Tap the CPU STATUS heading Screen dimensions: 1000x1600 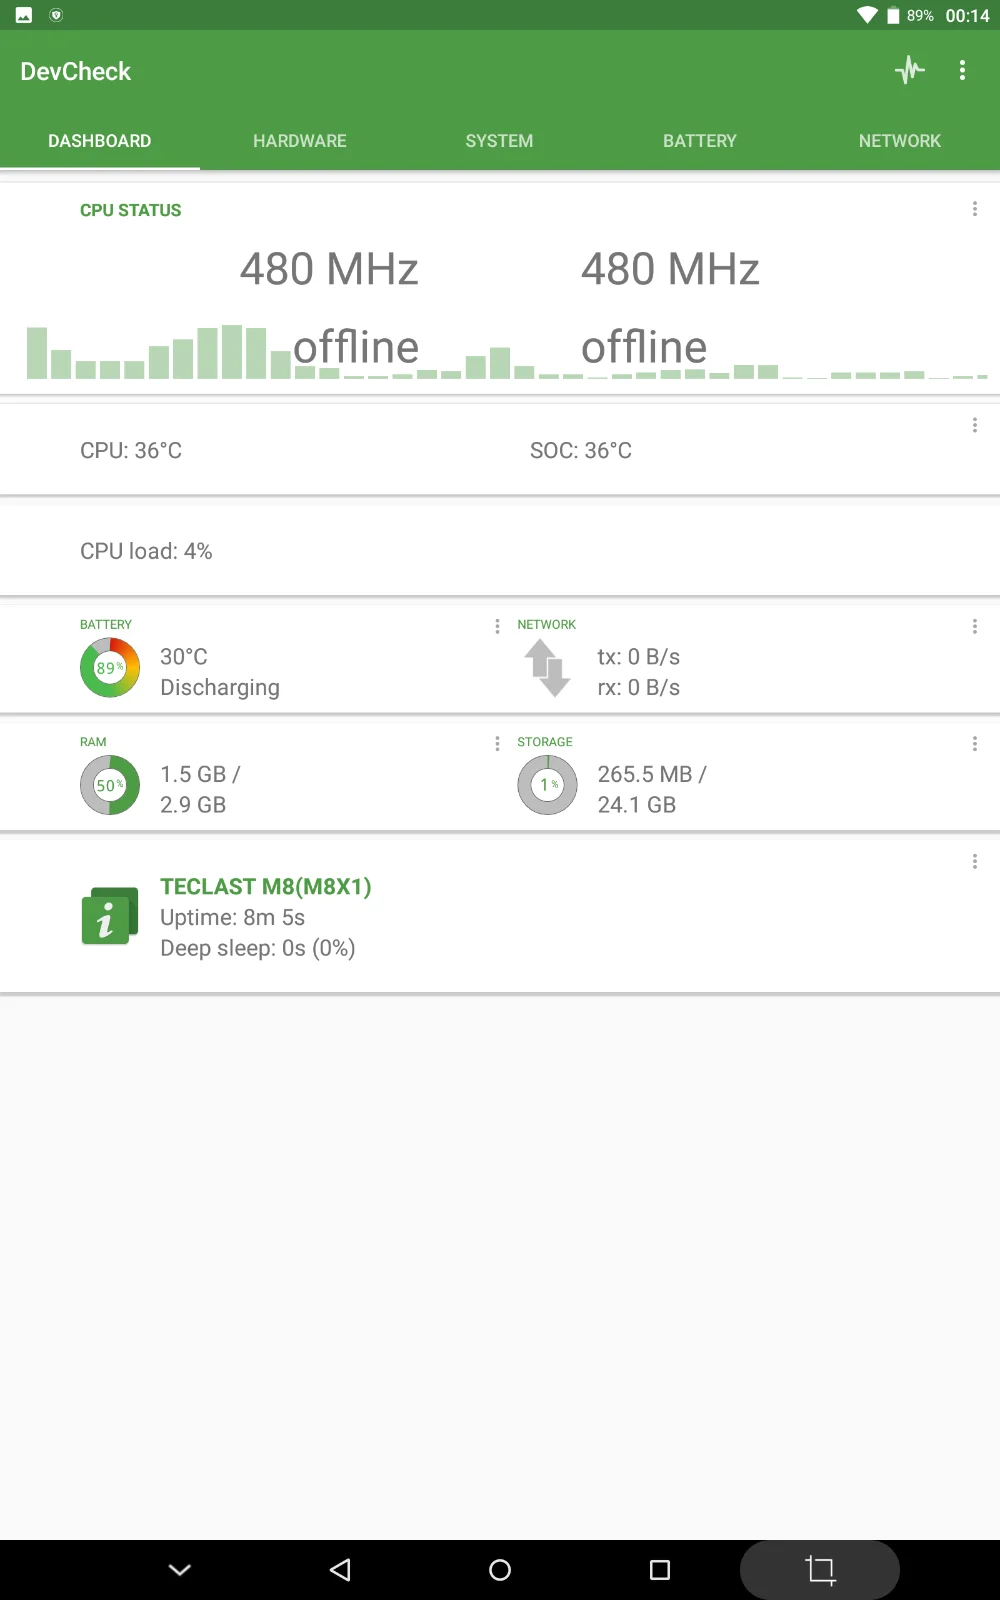131,210
